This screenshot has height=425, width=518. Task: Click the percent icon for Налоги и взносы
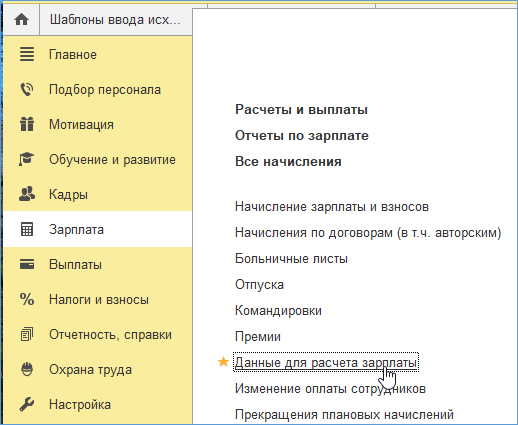point(27,299)
